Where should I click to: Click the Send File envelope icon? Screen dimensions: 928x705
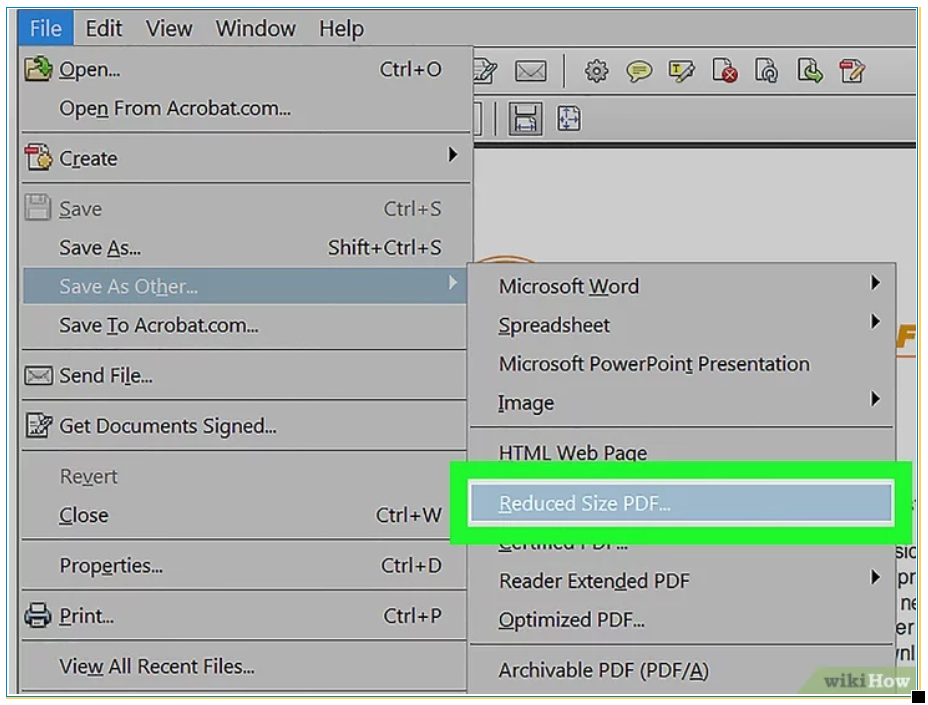click(38, 376)
